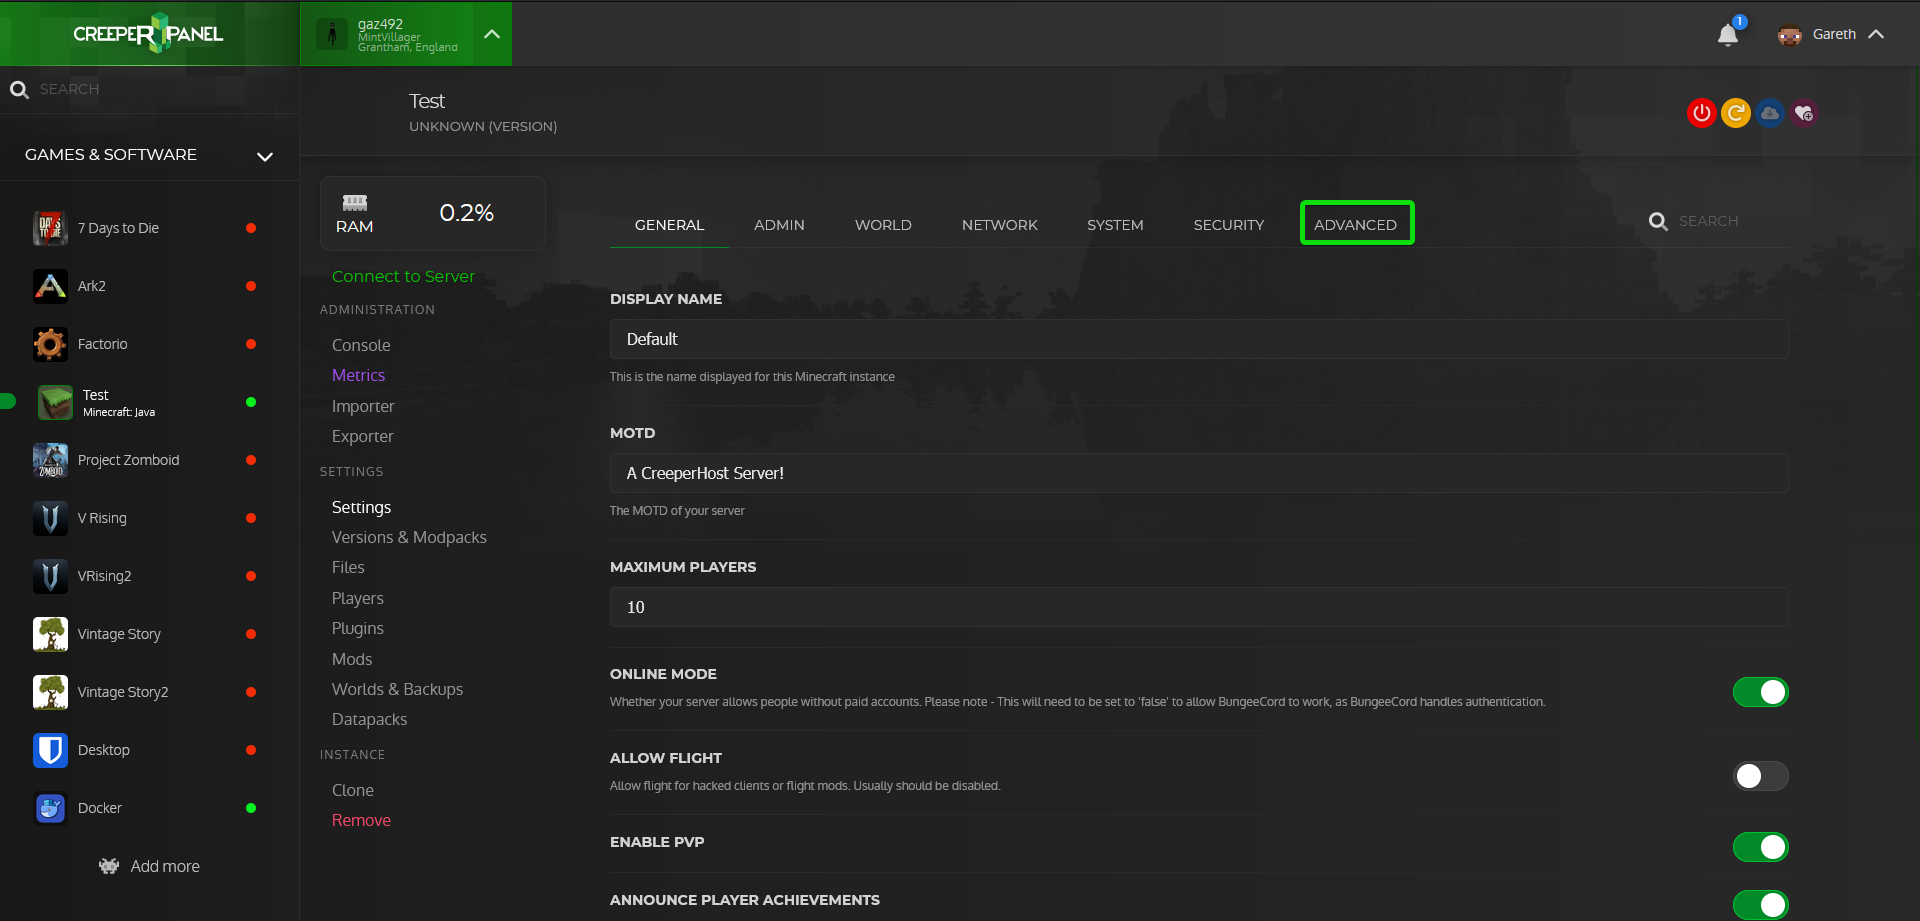Click the orange restart icon
1920x921 pixels.
click(1736, 113)
